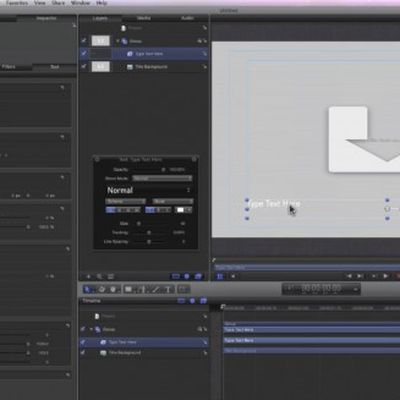
Task: Open the Help menu
Action: (x=101, y=3)
